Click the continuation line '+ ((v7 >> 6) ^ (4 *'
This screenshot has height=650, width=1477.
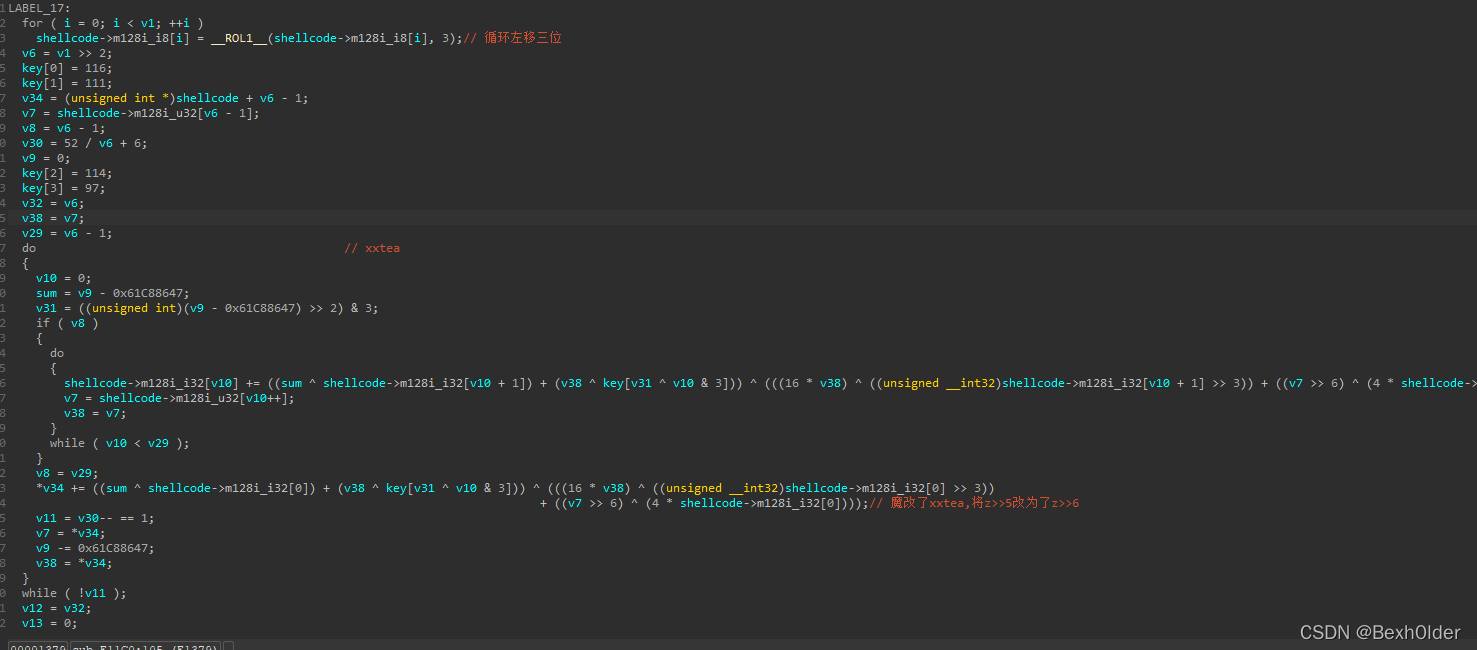(704, 503)
